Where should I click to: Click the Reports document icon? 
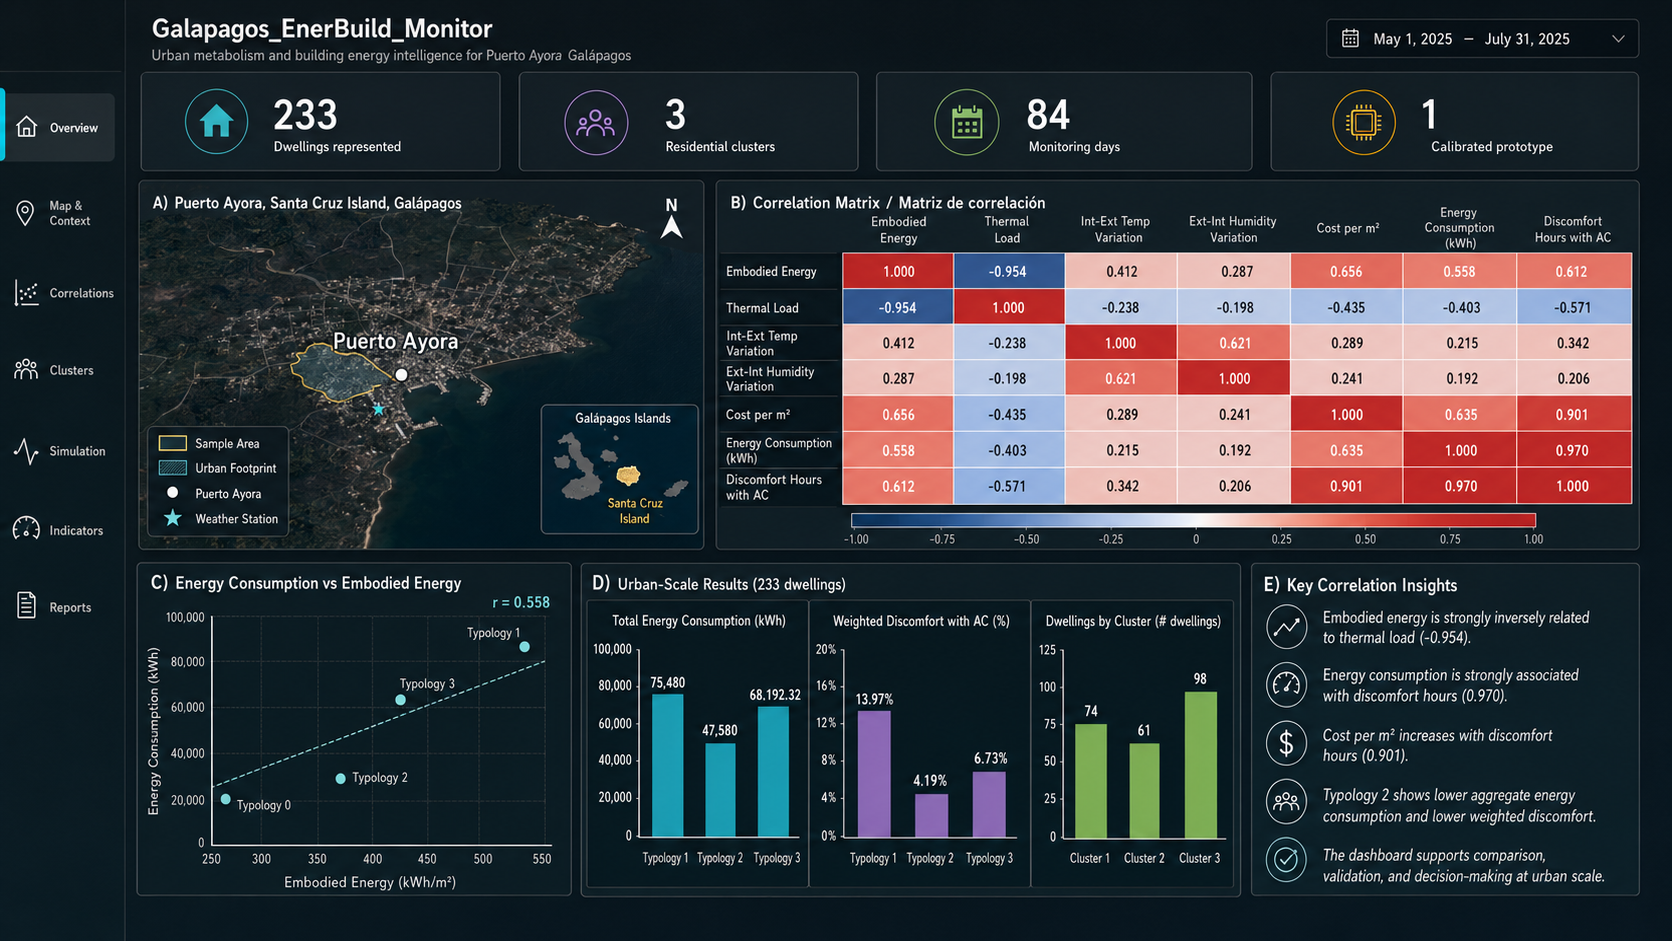[x=27, y=606]
